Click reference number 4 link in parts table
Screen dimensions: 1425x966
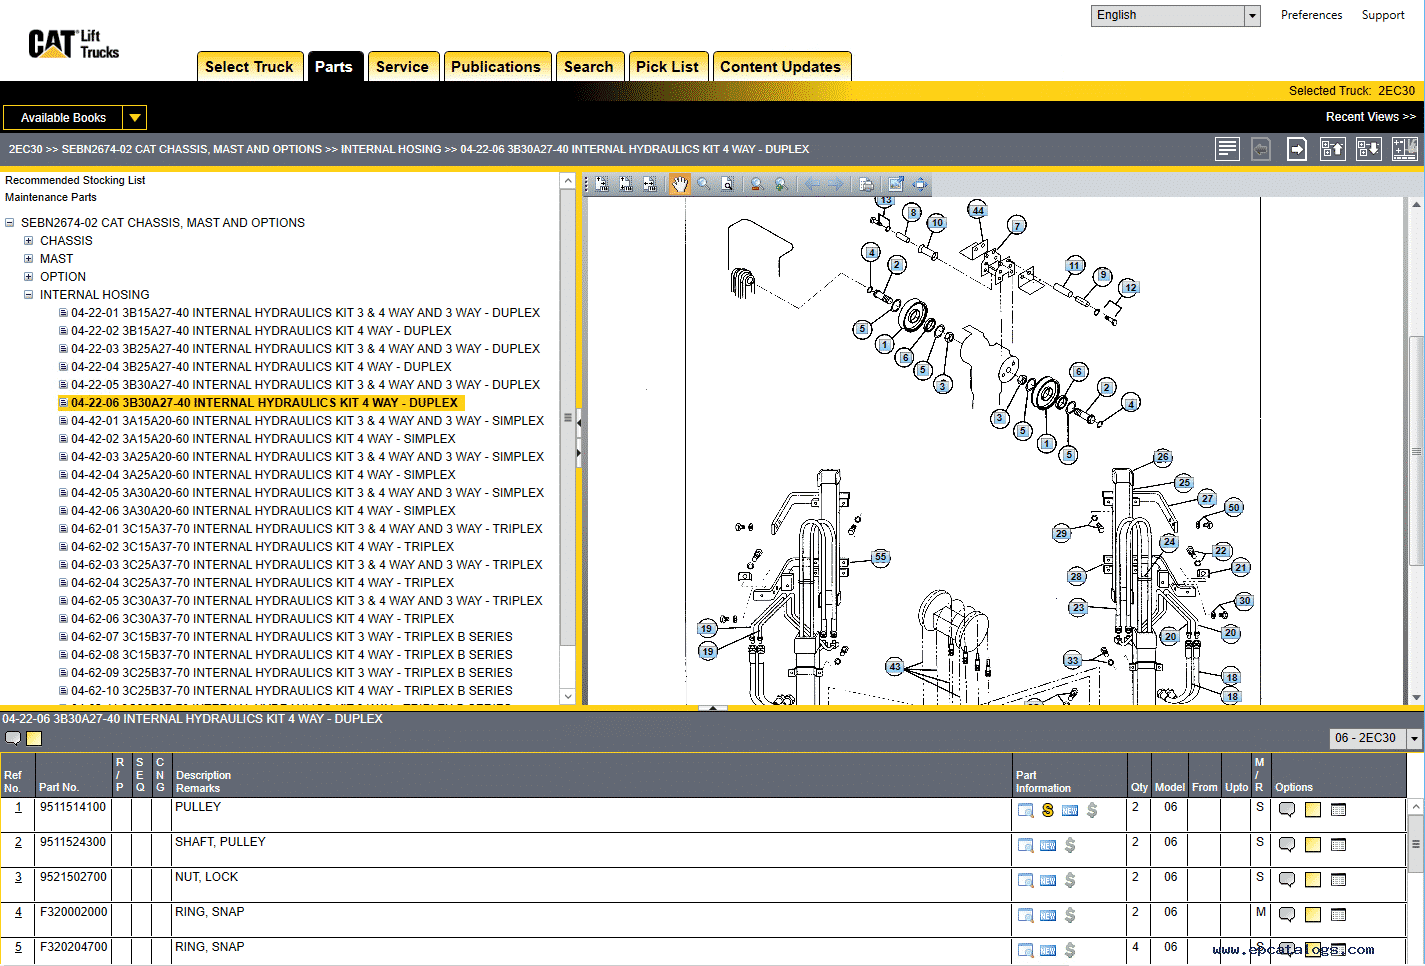pyautogui.click(x=18, y=912)
